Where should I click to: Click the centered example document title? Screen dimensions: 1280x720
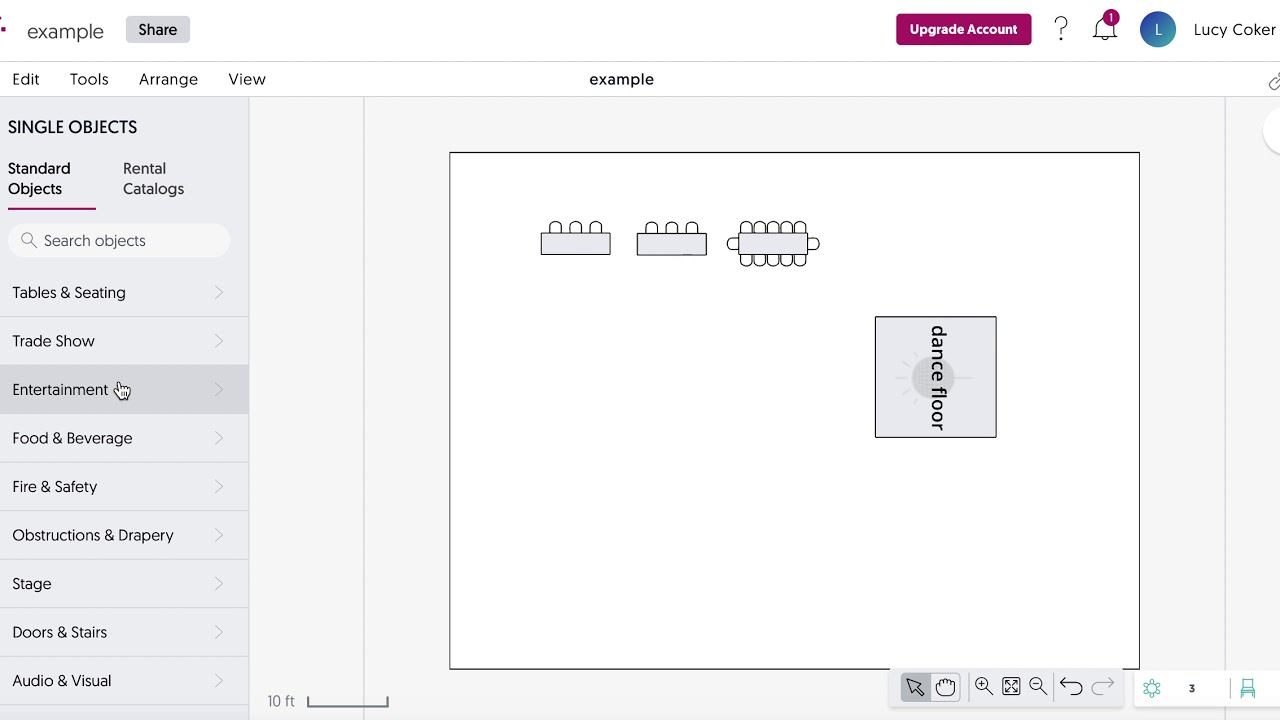click(x=621, y=79)
